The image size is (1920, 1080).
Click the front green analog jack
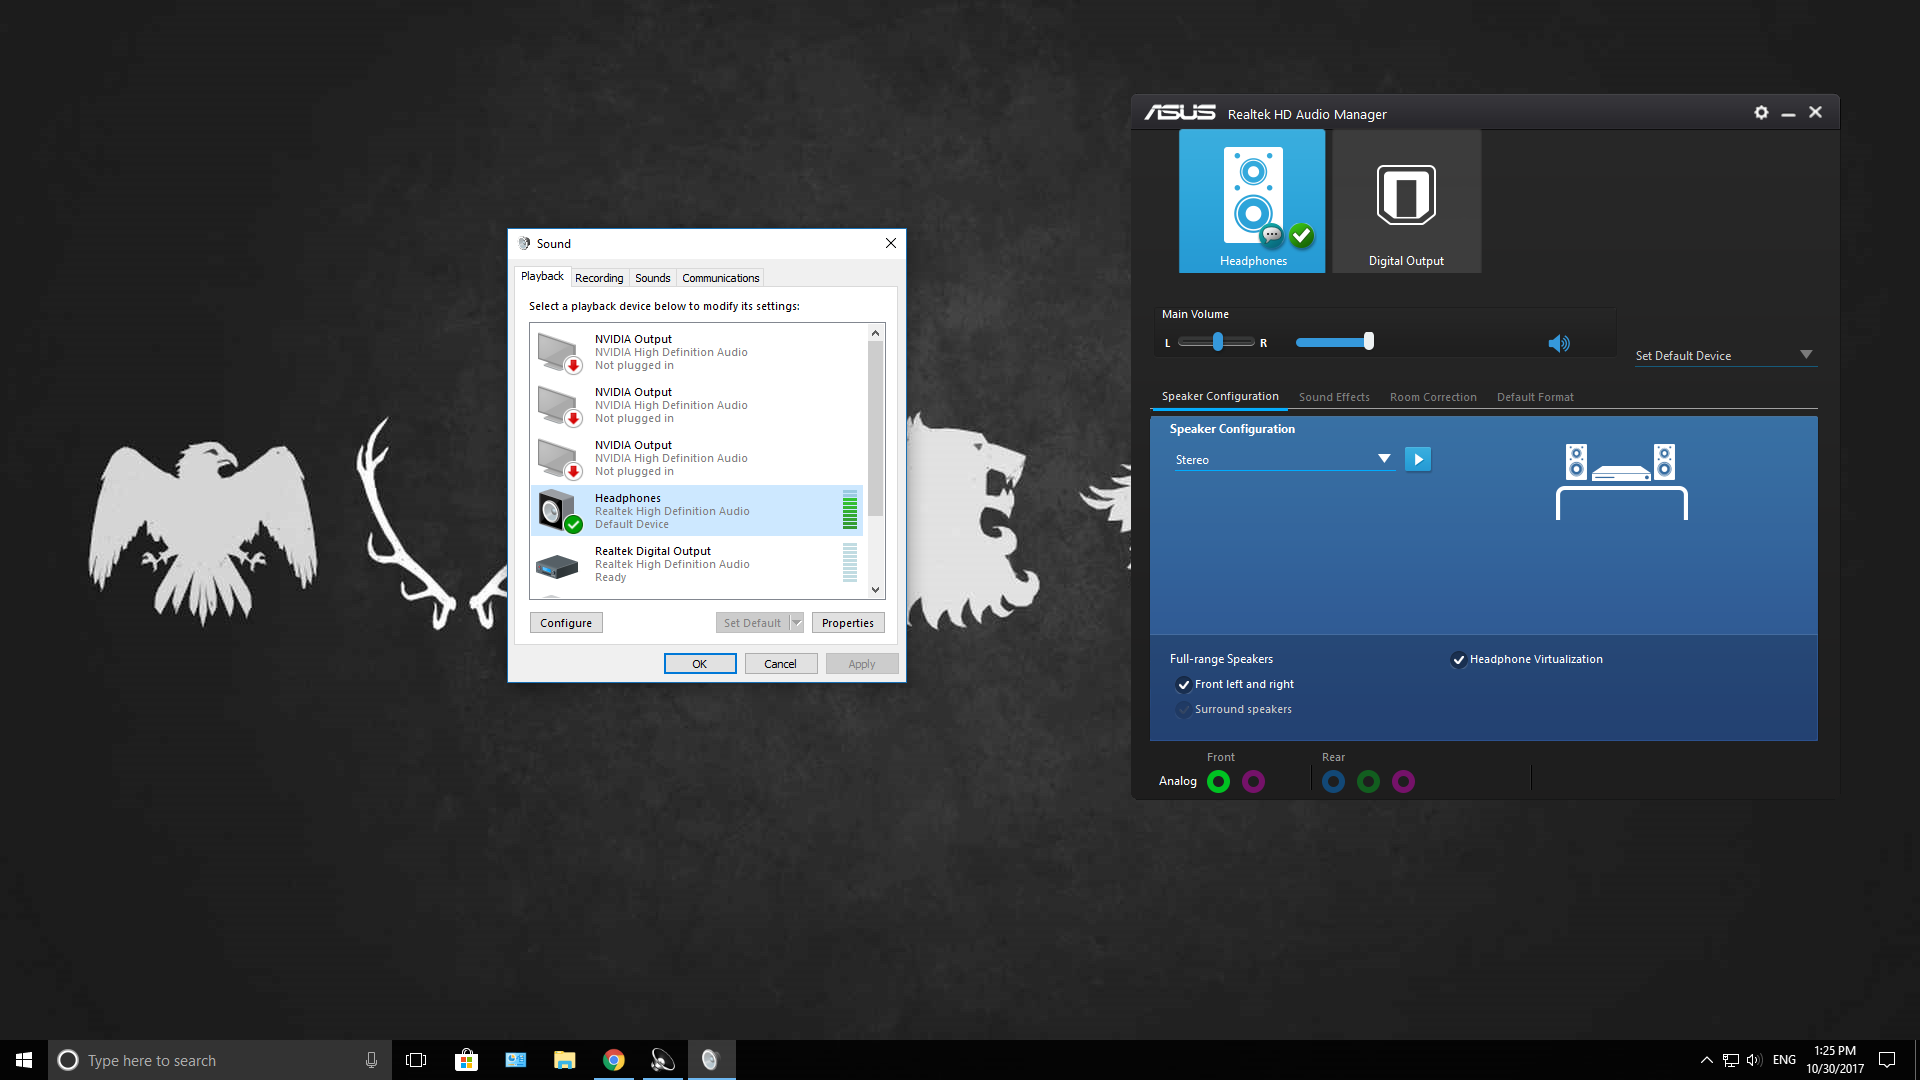[x=1218, y=782]
